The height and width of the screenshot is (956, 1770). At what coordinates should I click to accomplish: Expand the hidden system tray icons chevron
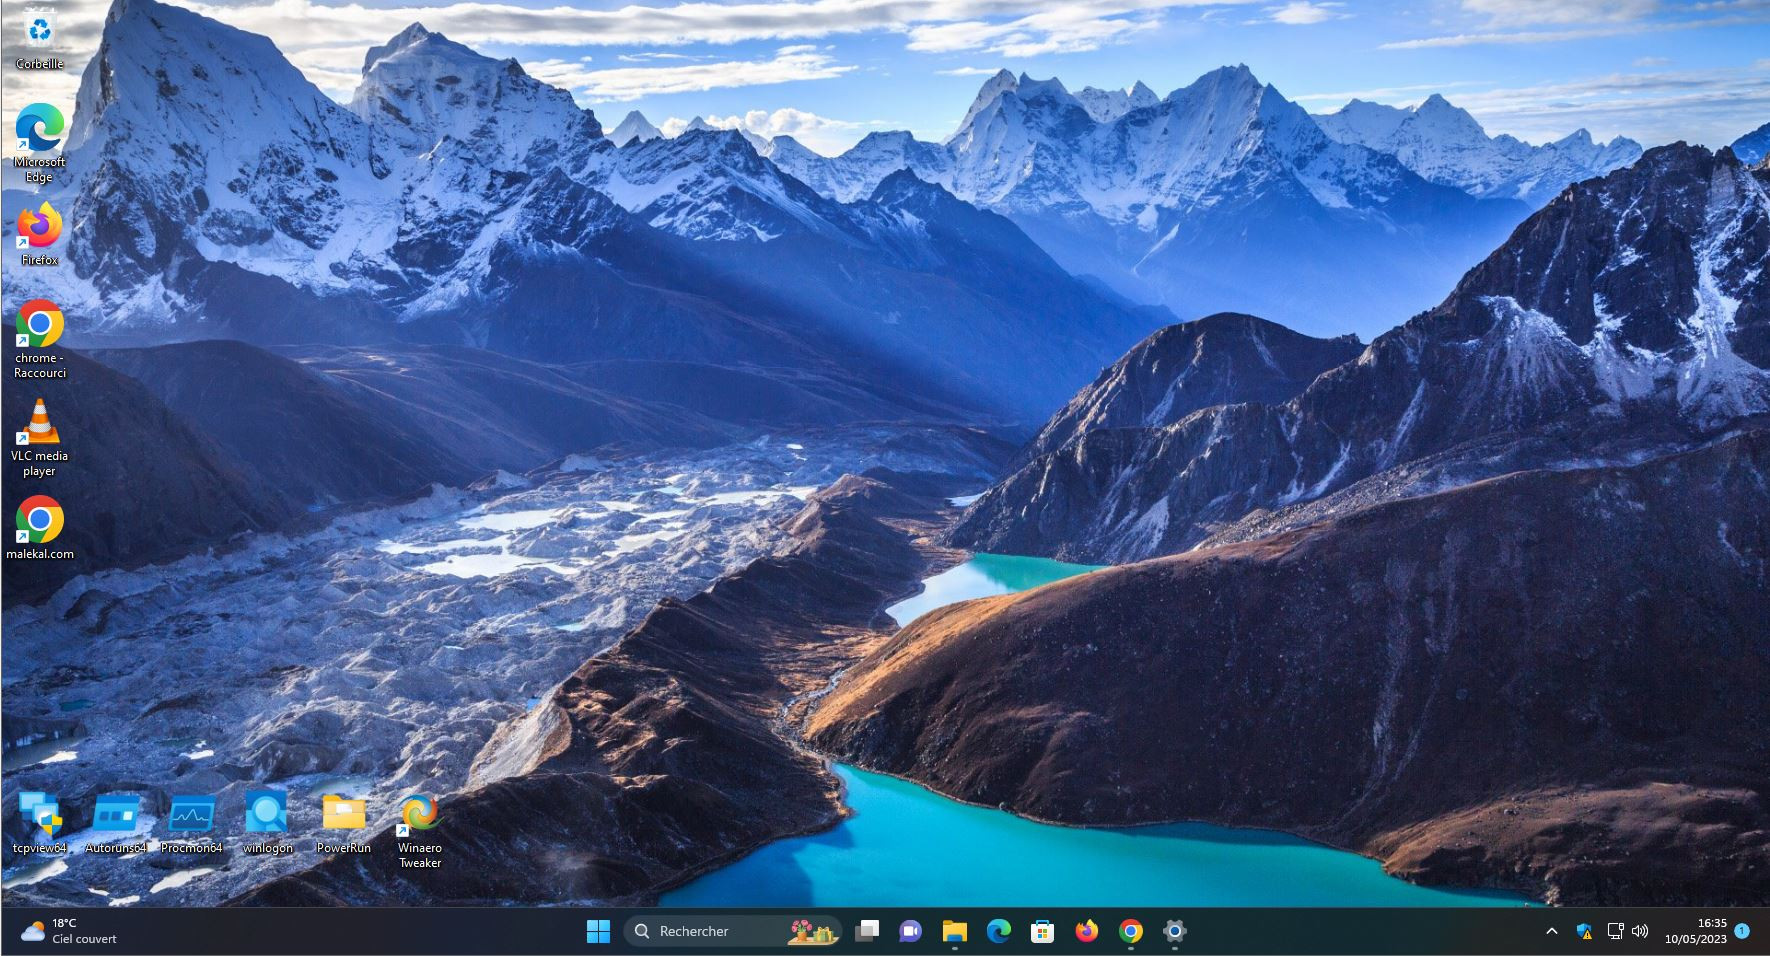point(1552,931)
